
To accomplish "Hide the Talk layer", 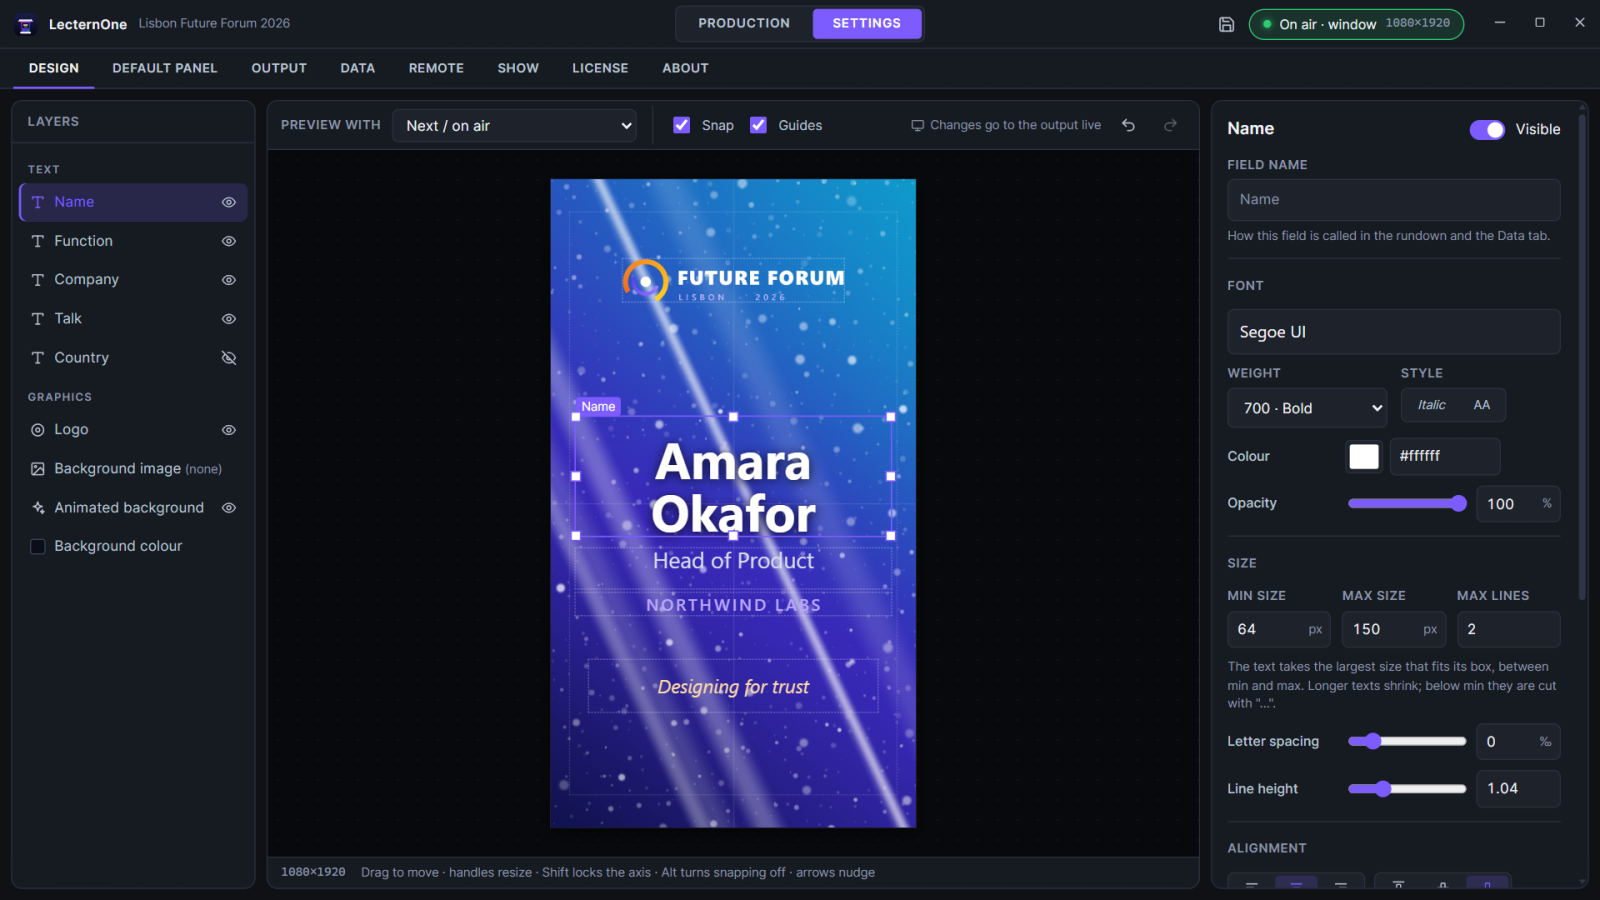I will [229, 319].
